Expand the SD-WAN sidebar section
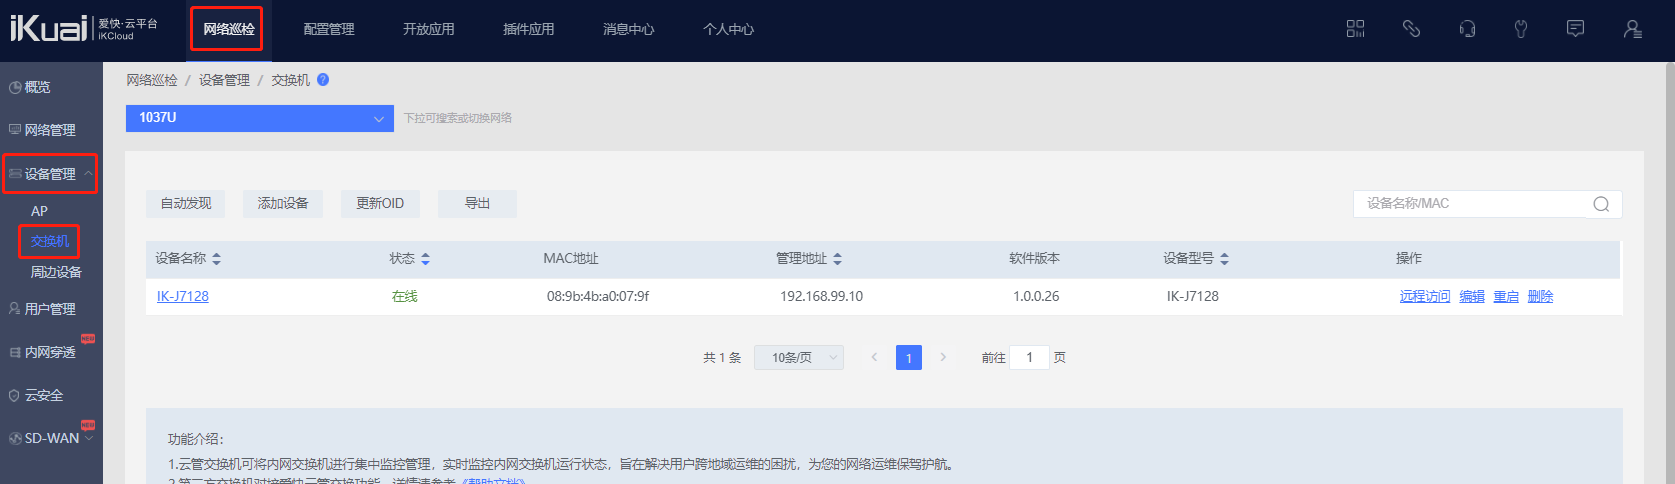 click(89, 438)
